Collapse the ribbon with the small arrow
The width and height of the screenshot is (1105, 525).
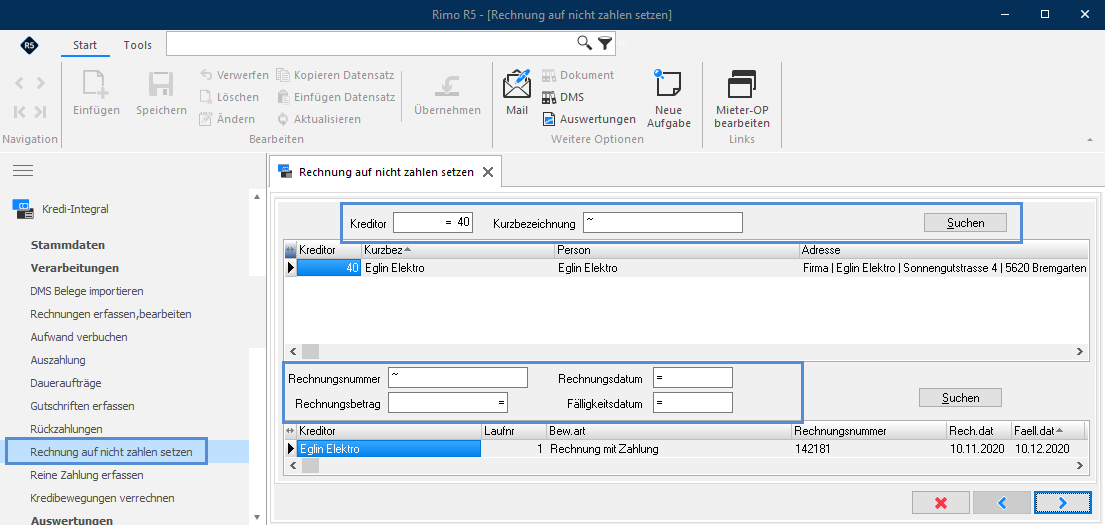(x=1091, y=140)
